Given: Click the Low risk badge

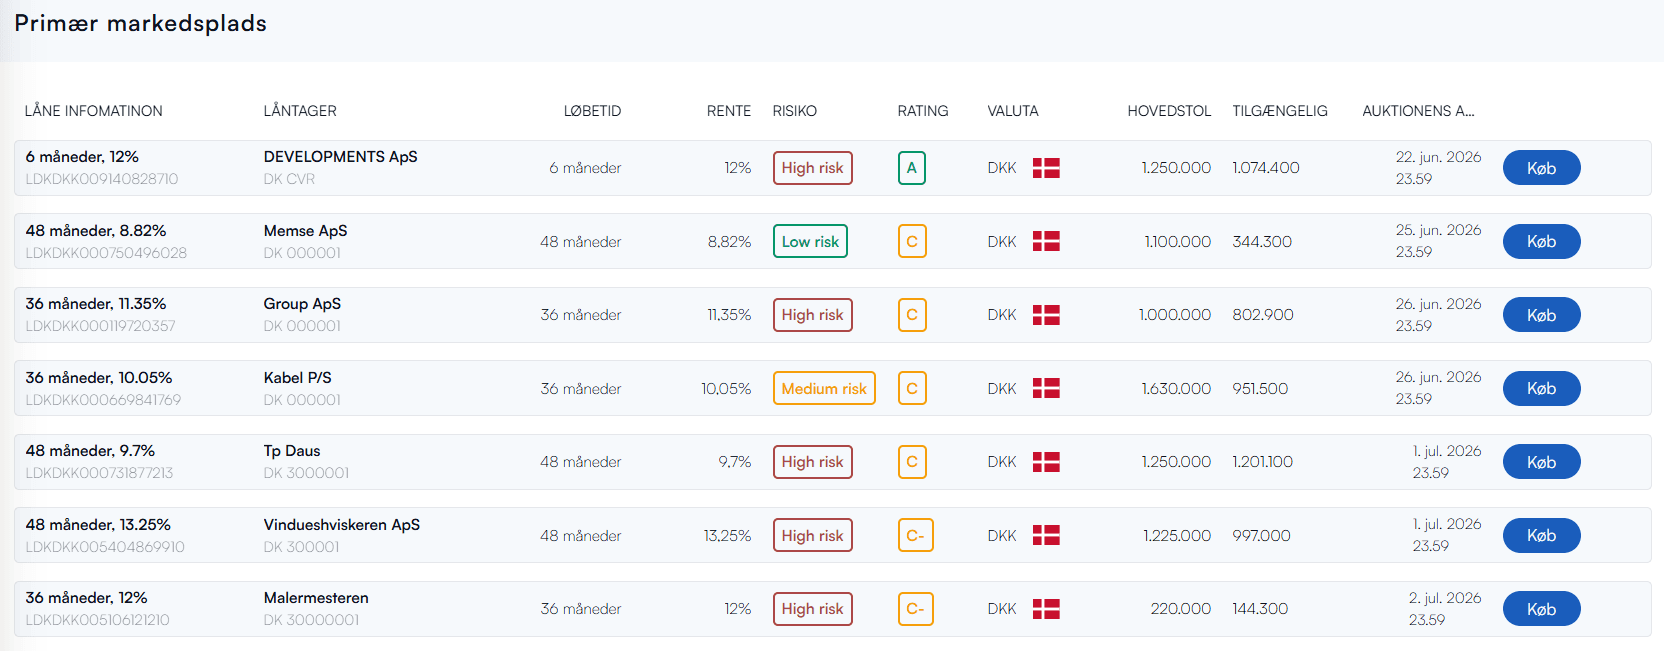Looking at the screenshot, I should coord(810,241).
